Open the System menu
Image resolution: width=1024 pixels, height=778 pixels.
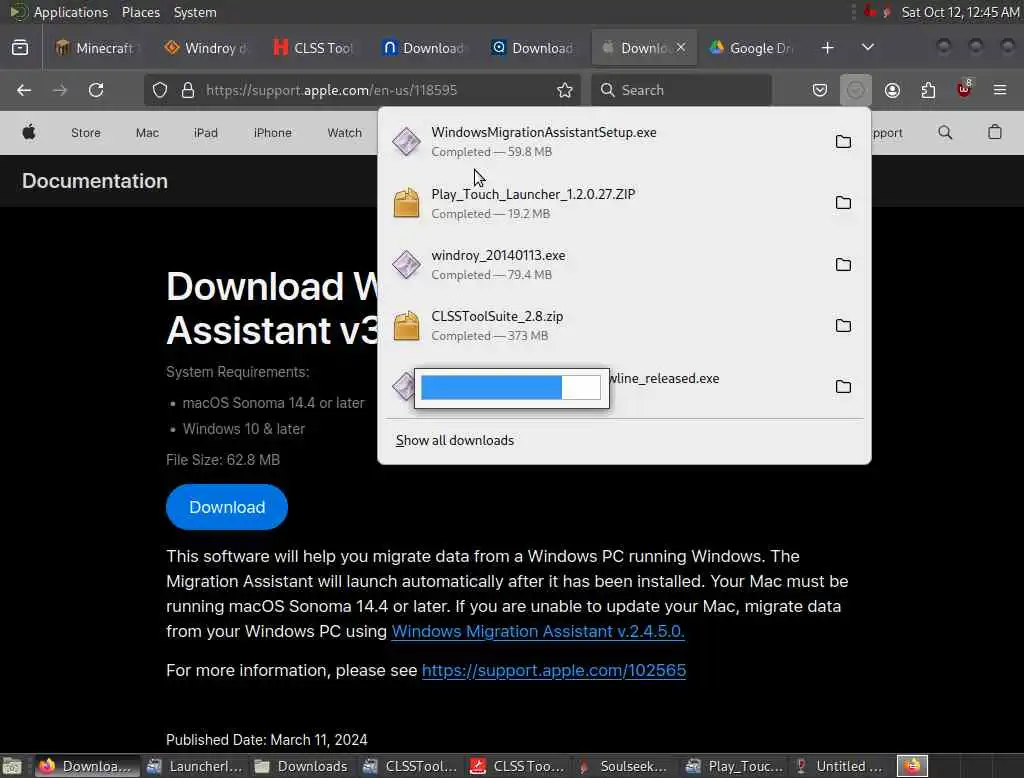point(195,12)
